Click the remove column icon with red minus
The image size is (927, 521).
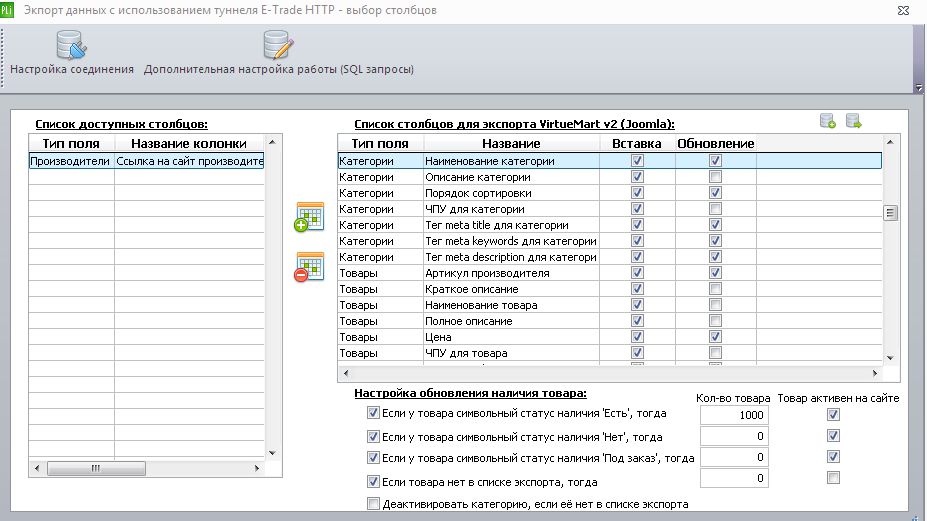[x=309, y=267]
